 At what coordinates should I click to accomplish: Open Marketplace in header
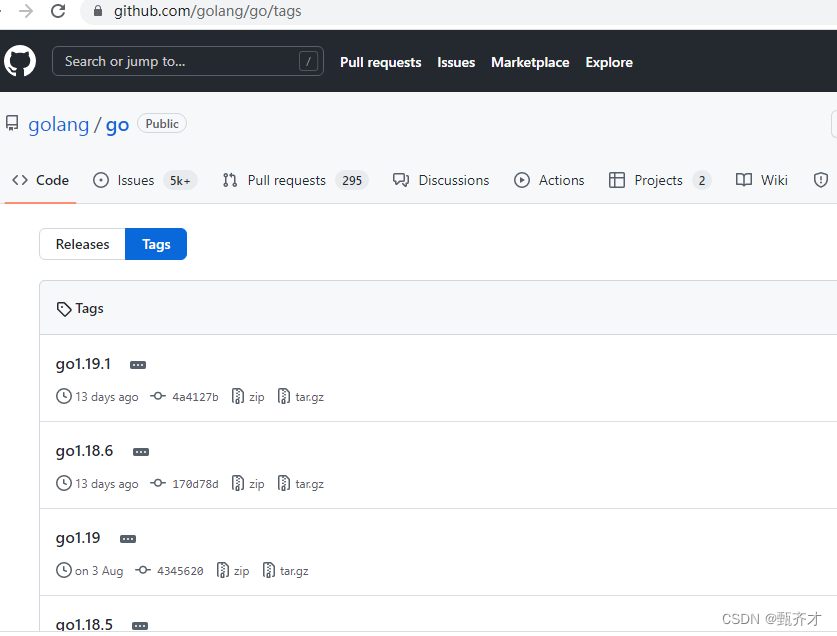(530, 62)
